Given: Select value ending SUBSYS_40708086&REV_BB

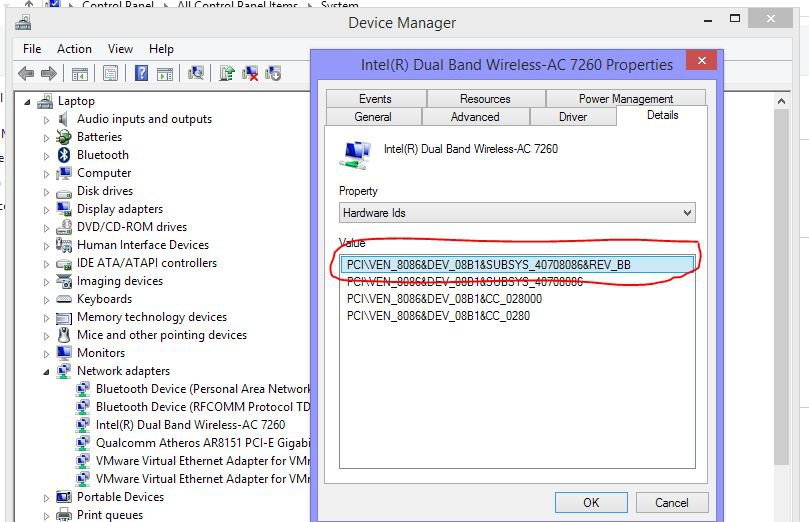Looking at the screenshot, I should (x=517, y=265).
